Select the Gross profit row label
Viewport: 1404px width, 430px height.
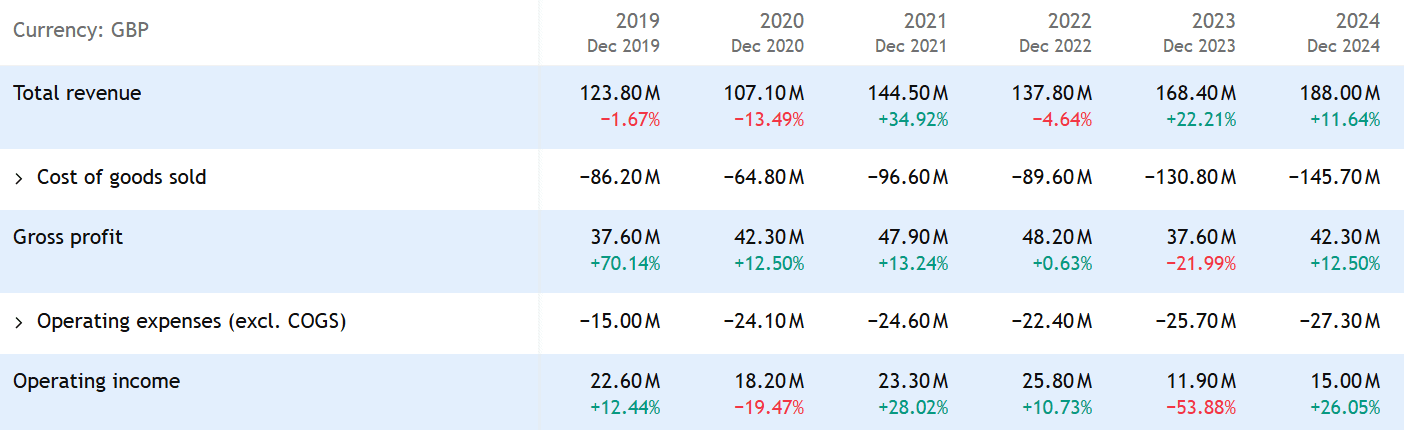pos(67,237)
